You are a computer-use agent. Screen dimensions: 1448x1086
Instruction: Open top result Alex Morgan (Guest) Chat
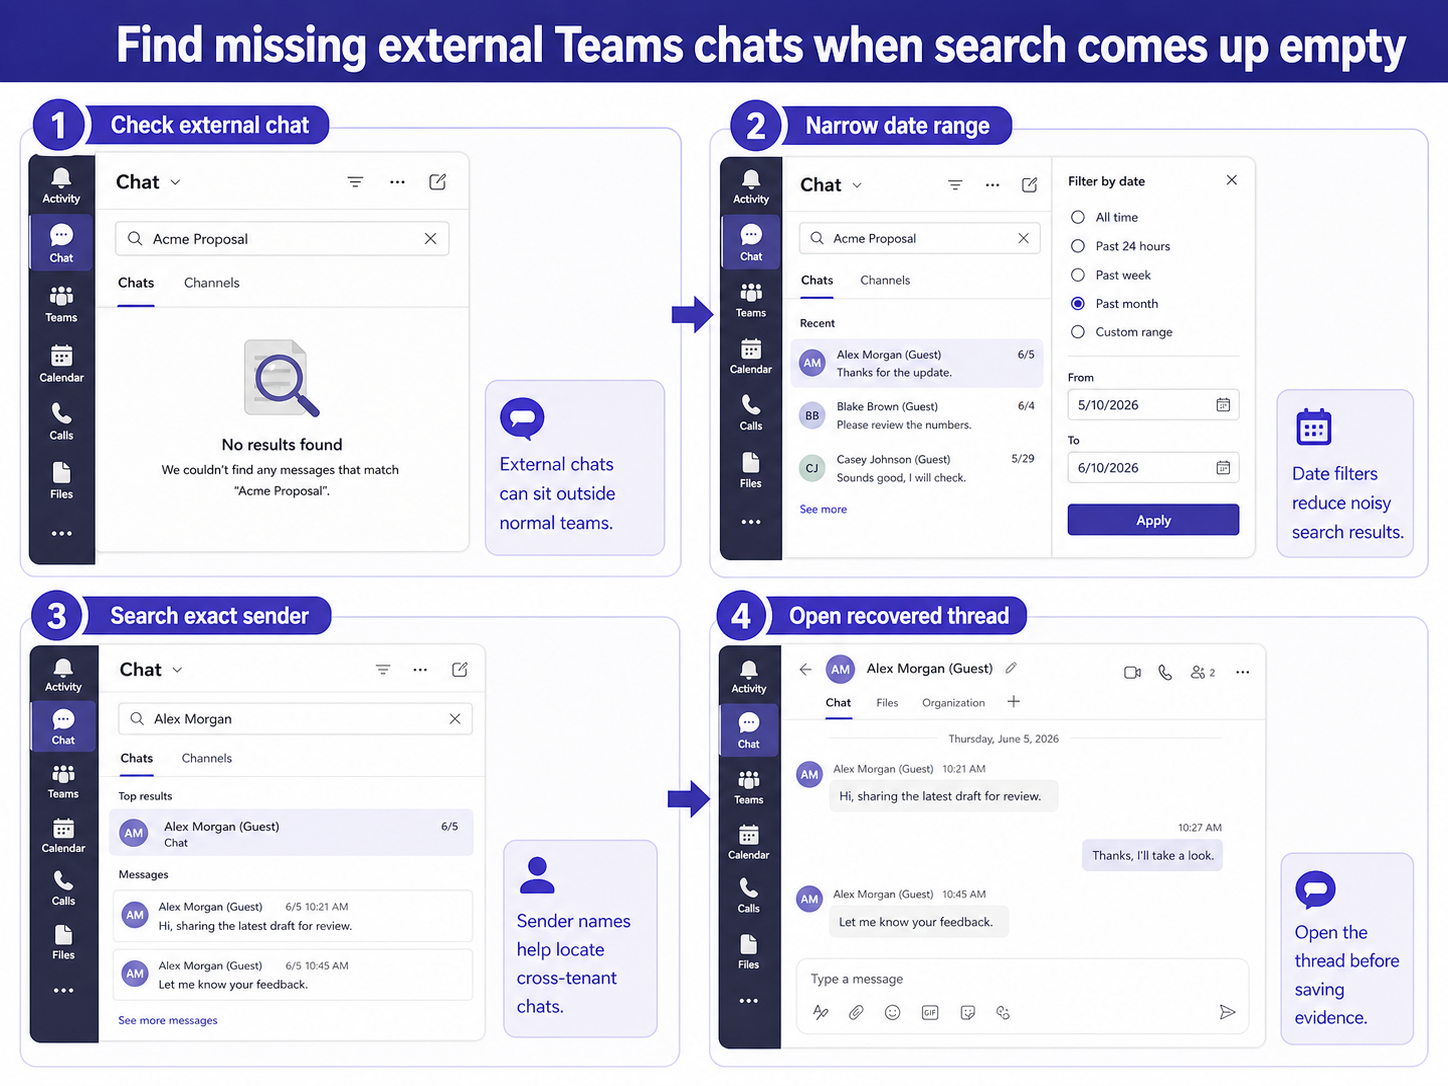point(291,833)
